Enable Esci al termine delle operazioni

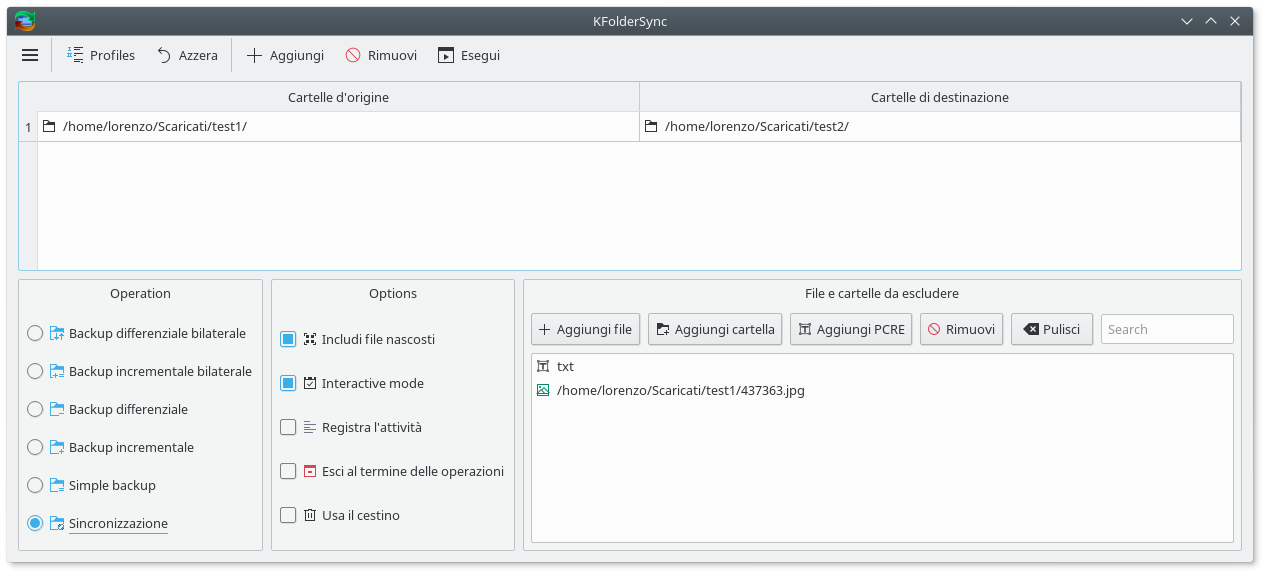coord(288,471)
